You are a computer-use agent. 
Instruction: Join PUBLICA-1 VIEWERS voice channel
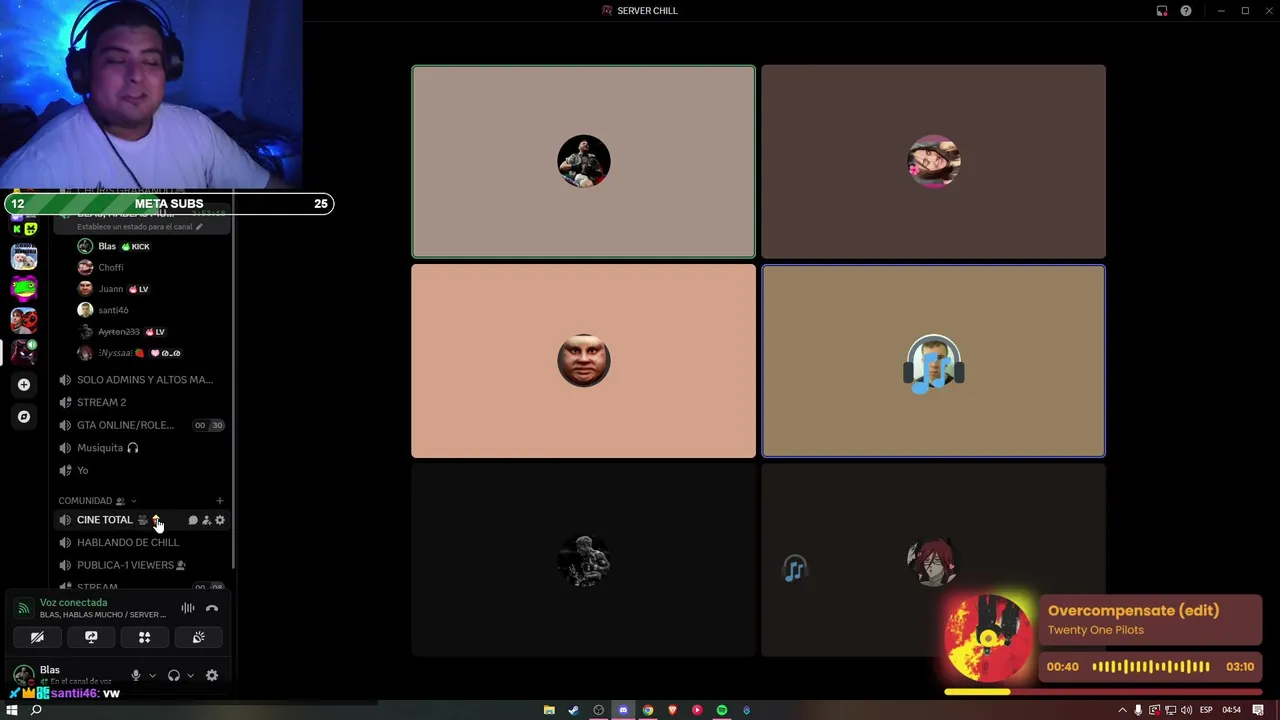pos(140,565)
